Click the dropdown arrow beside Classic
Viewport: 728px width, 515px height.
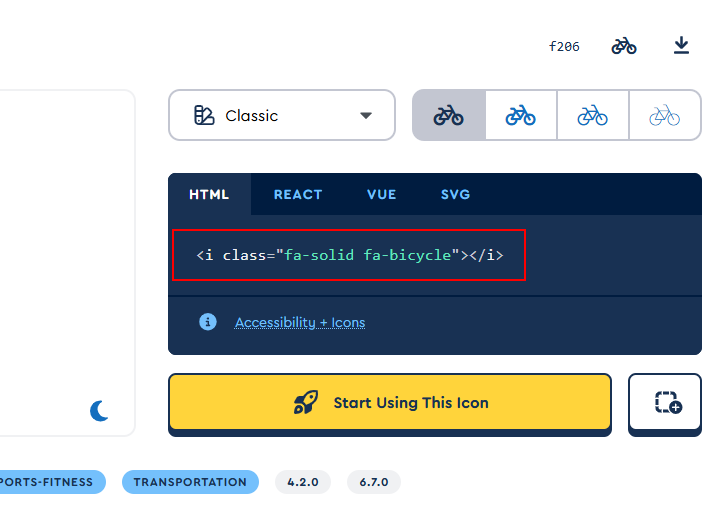[365, 116]
